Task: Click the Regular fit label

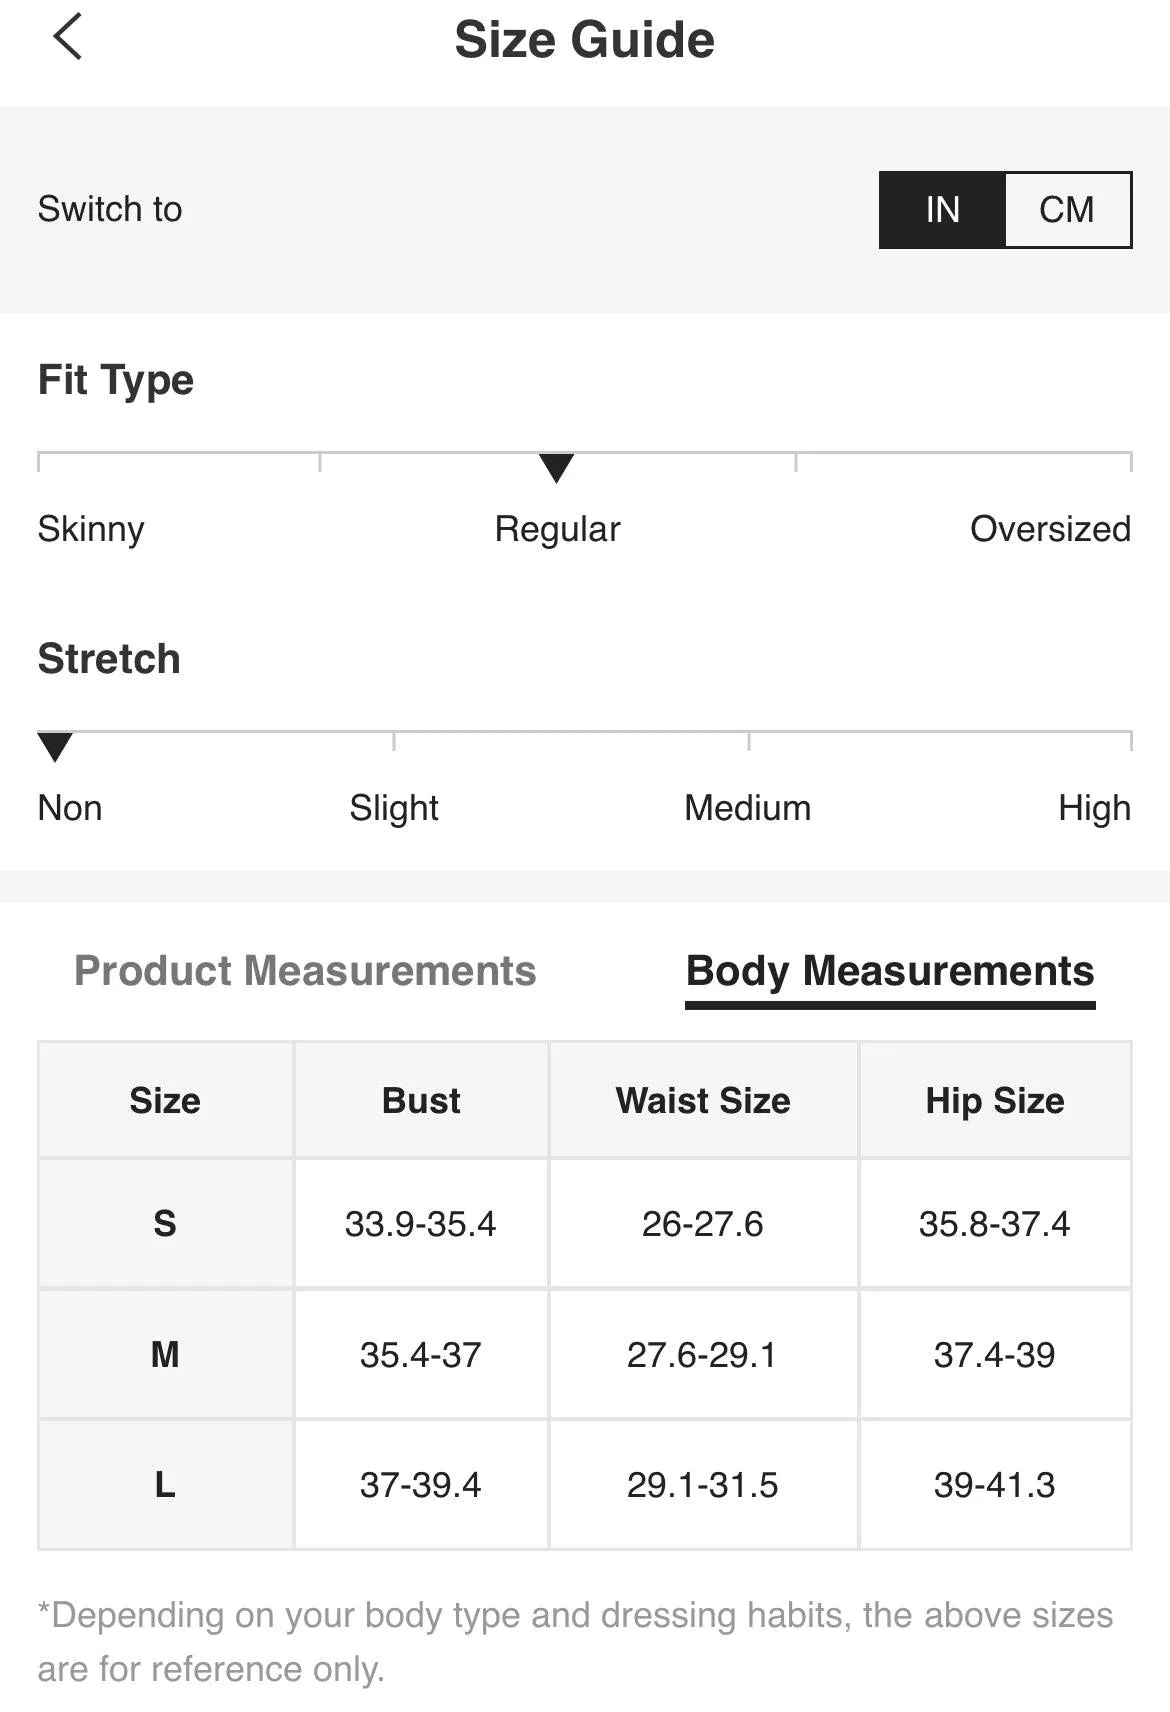Action: [x=557, y=529]
